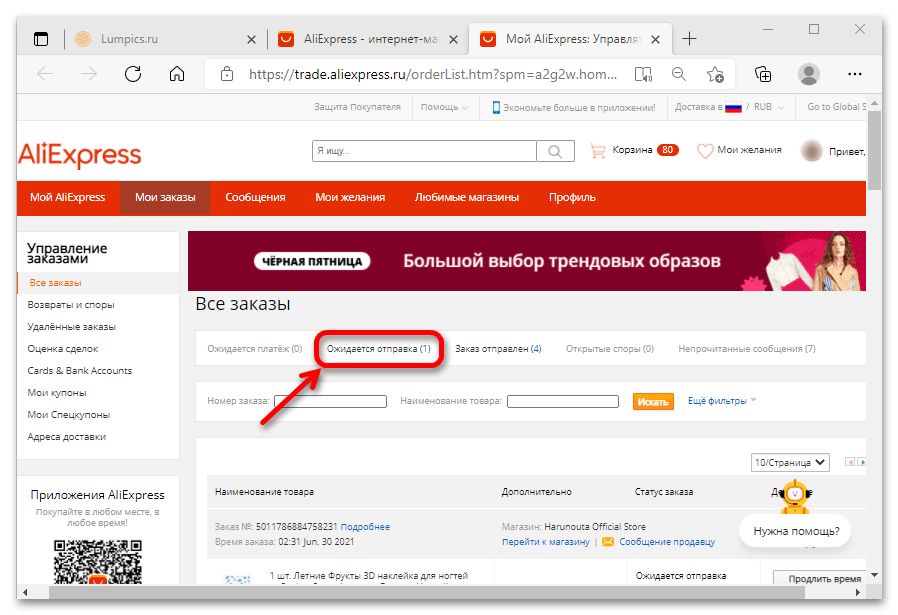Viewport: 898px width, 615px height.
Task: Click the orange Искать button
Action: 653,402
